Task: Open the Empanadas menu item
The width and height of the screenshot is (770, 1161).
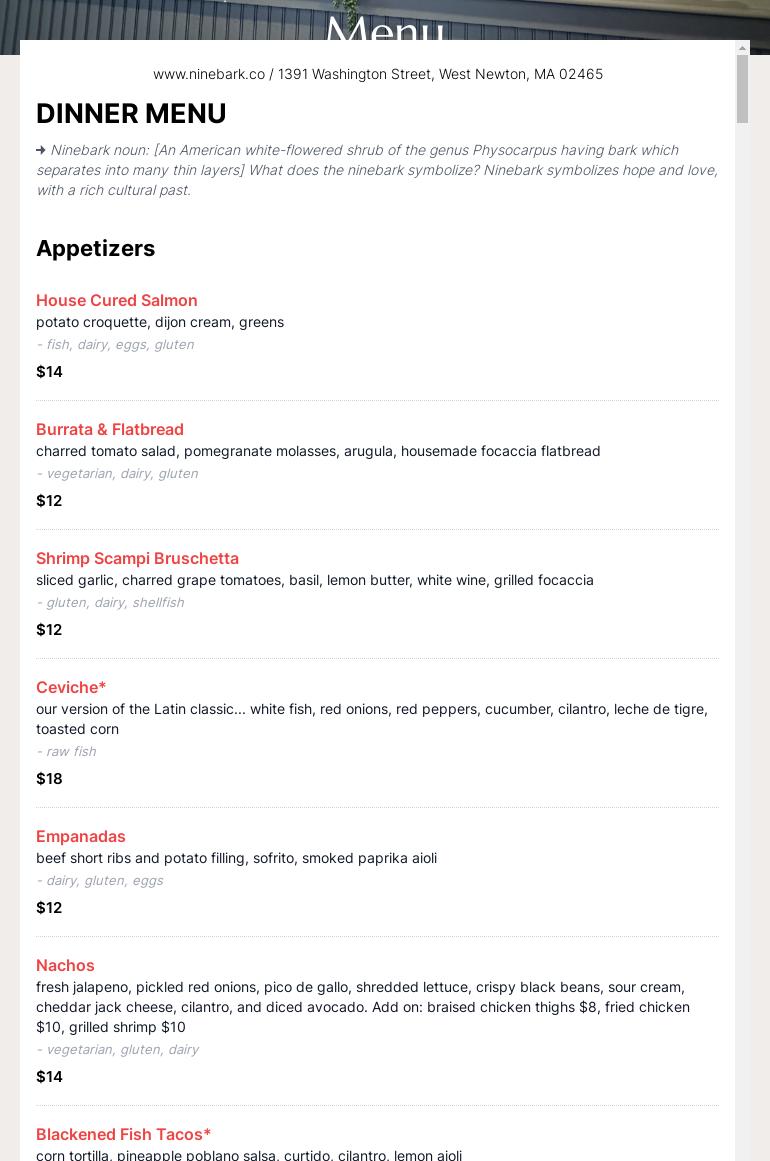Action: coord(81,836)
